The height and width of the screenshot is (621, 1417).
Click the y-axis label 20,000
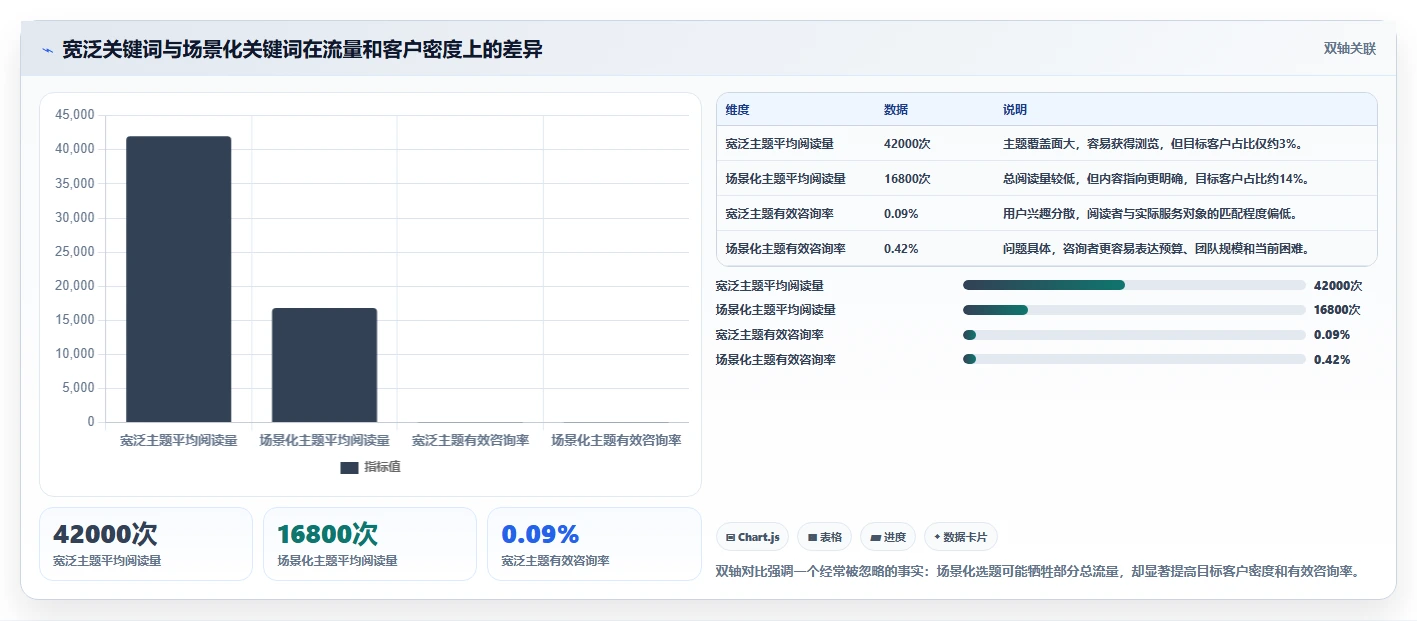coord(75,286)
